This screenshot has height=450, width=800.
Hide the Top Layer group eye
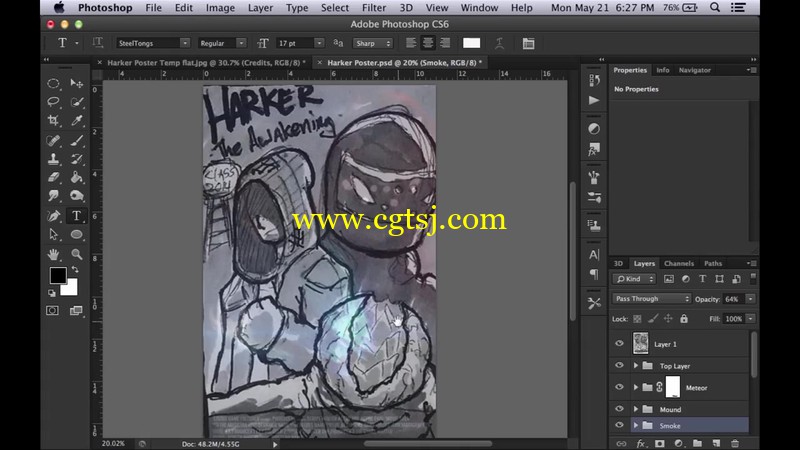pos(619,365)
